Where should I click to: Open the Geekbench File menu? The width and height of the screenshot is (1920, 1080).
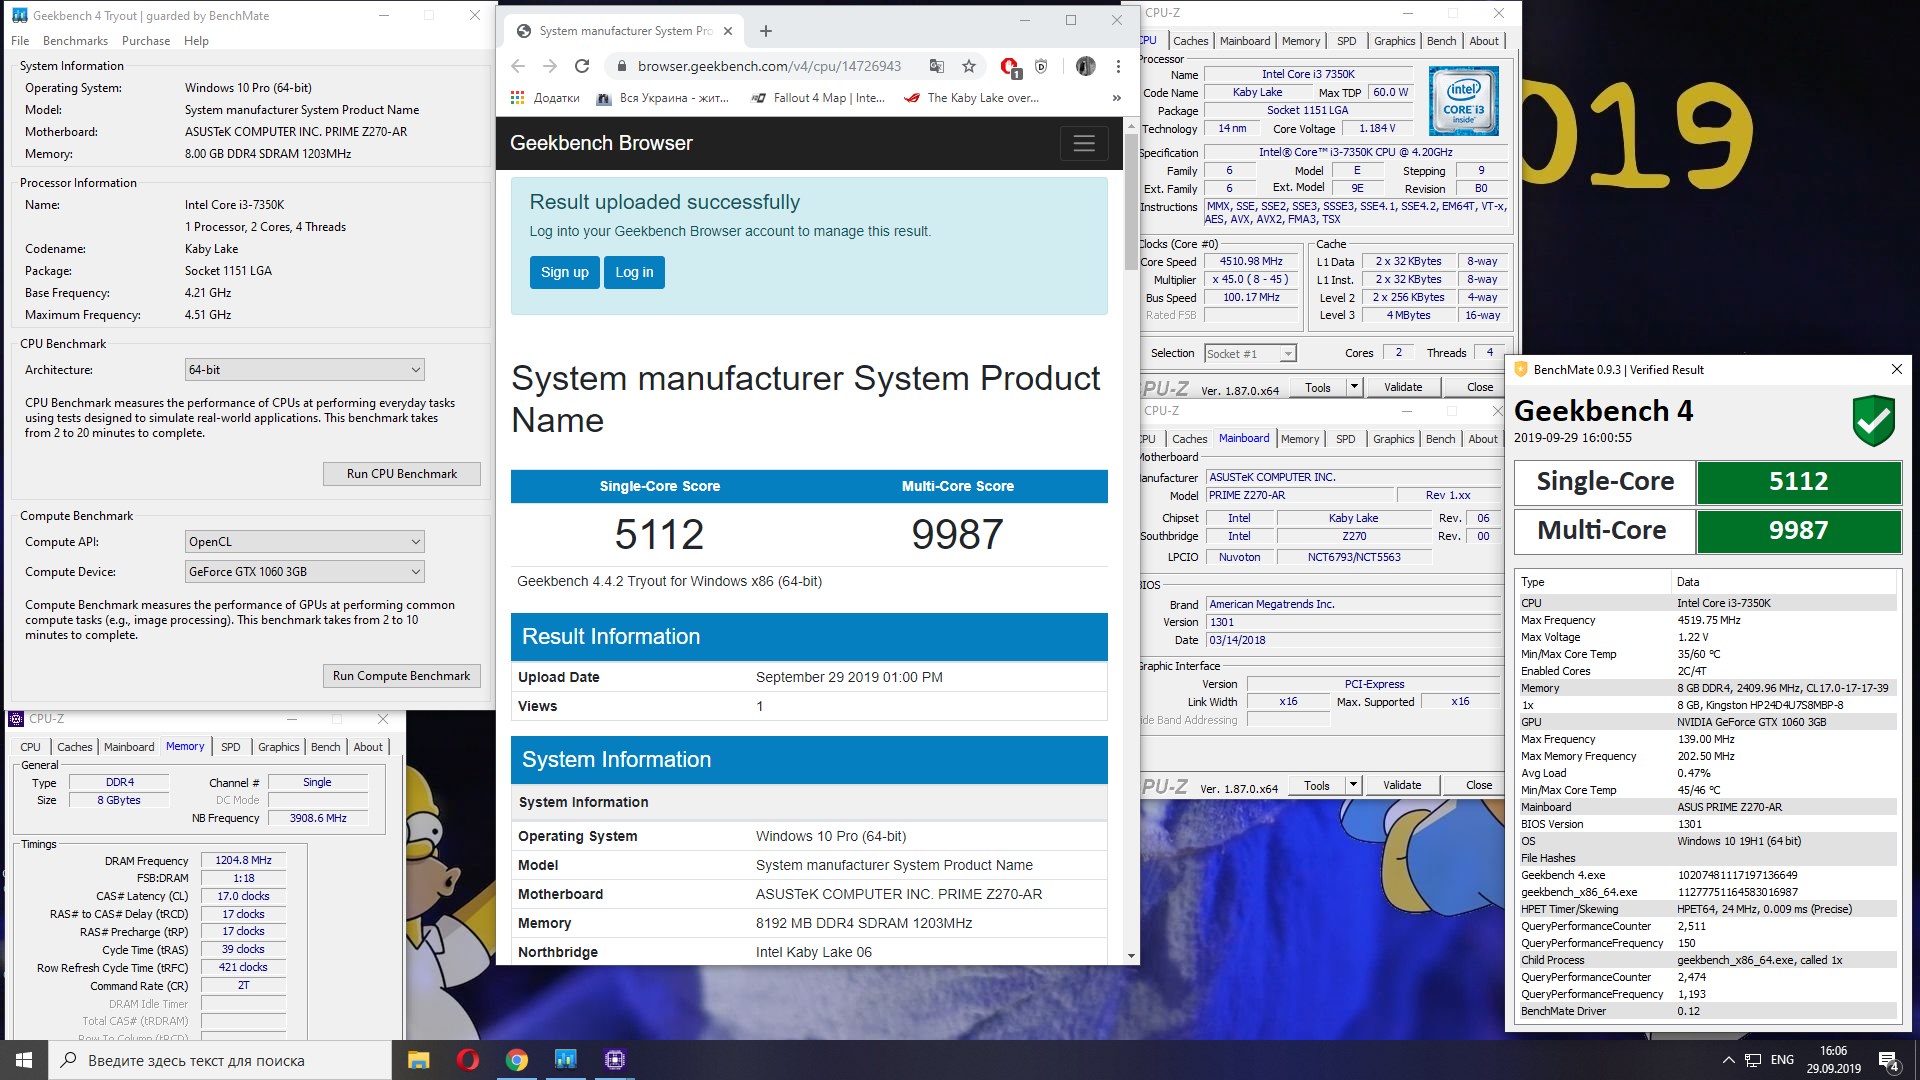(x=20, y=41)
